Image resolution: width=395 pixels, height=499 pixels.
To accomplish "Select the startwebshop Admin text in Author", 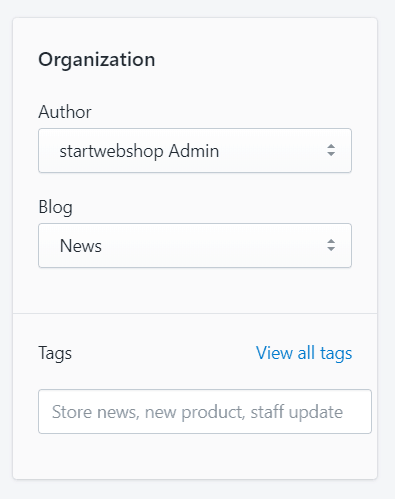I will (x=139, y=151).
